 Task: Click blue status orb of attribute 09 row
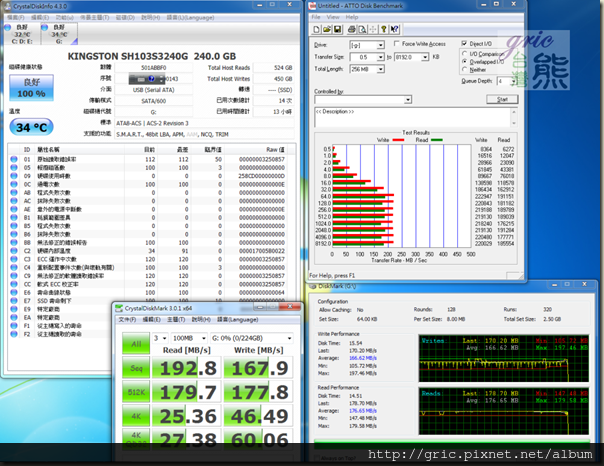pyautogui.click(x=14, y=176)
